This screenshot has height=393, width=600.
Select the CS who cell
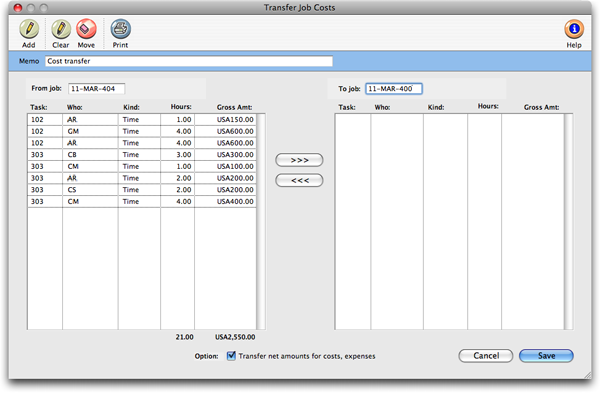90,190
